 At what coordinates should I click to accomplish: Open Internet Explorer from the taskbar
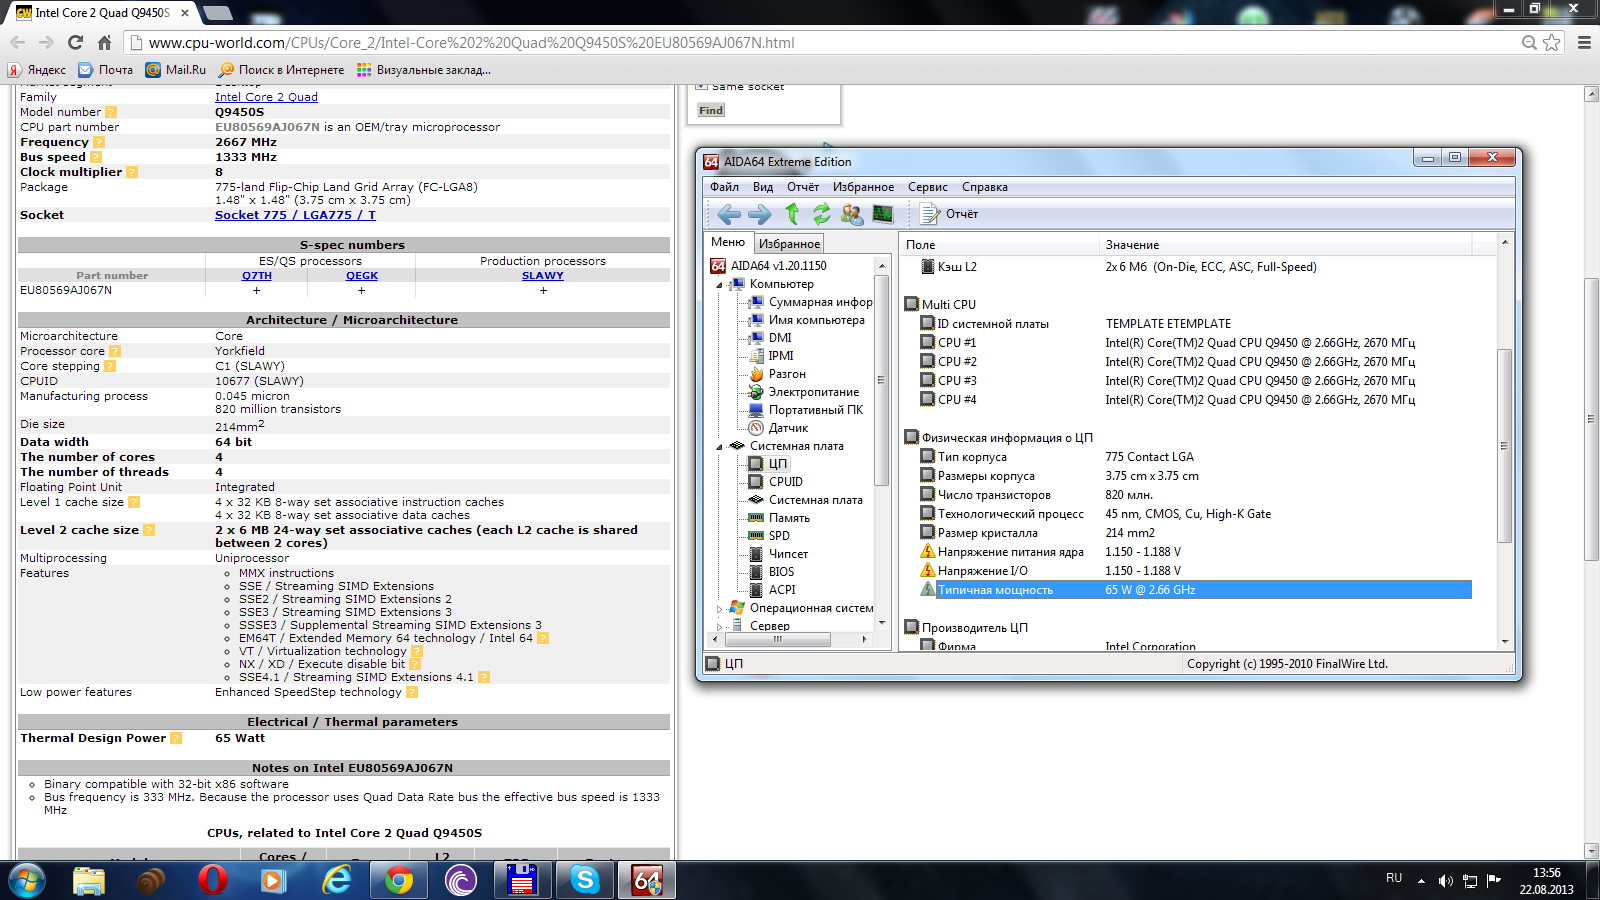(337, 880)
